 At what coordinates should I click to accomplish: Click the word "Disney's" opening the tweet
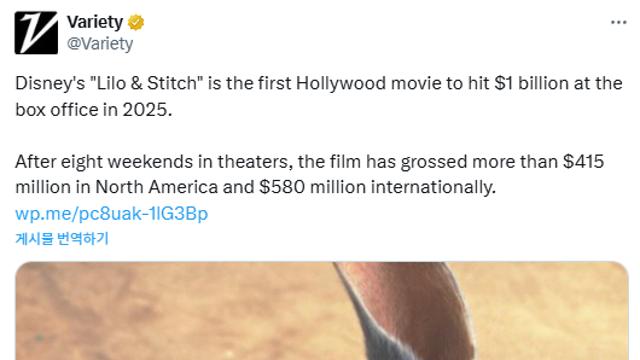click(x=50, y=83)
